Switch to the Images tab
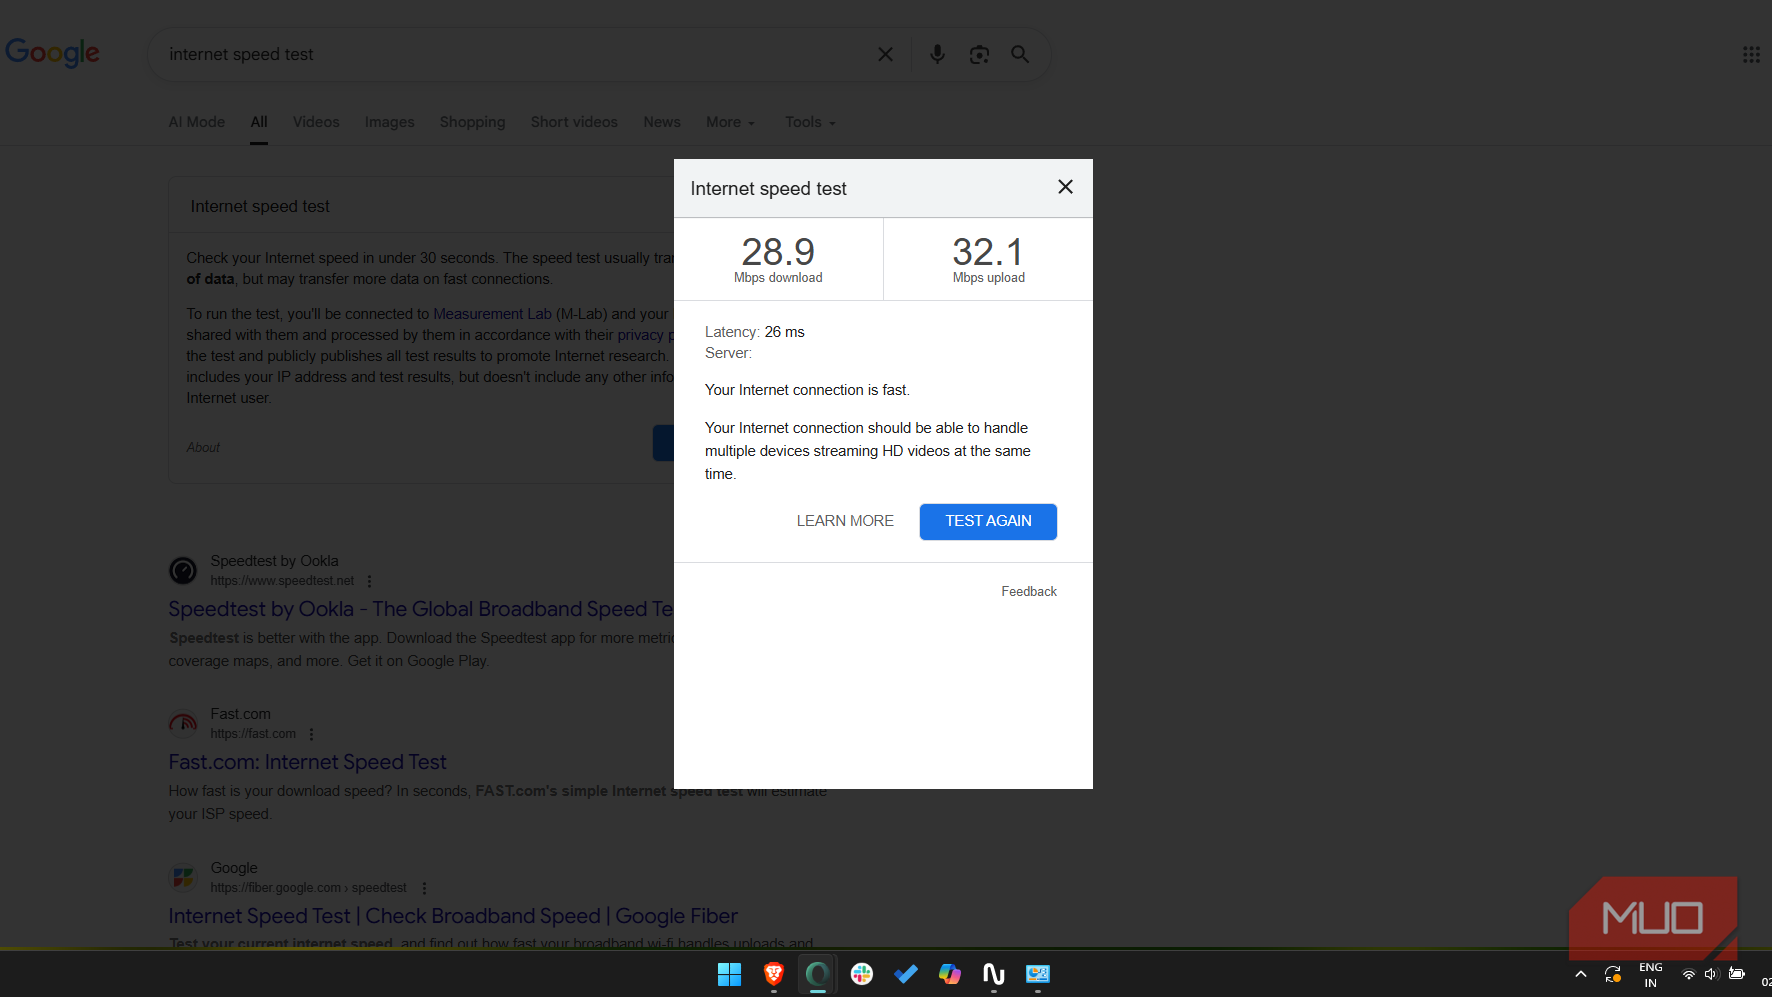Viewport: 1772px width, 997px height. 389,122
